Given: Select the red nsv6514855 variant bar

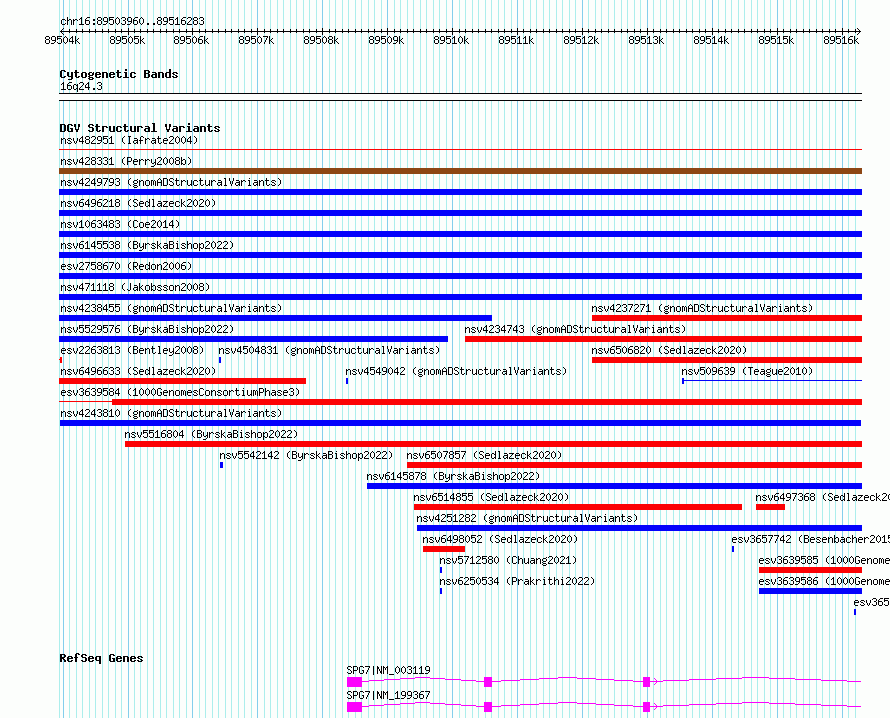Looking at the screenshot, I should tap(578, 507).
